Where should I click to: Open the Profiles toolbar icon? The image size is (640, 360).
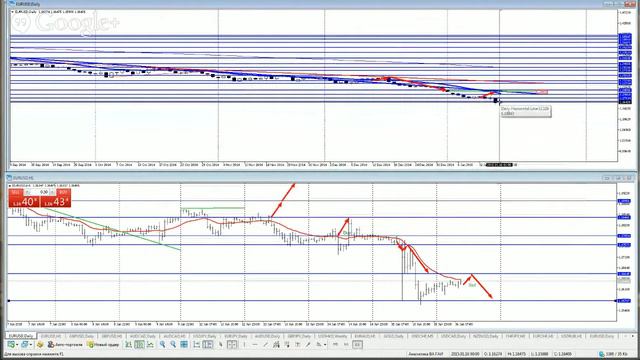24,344
